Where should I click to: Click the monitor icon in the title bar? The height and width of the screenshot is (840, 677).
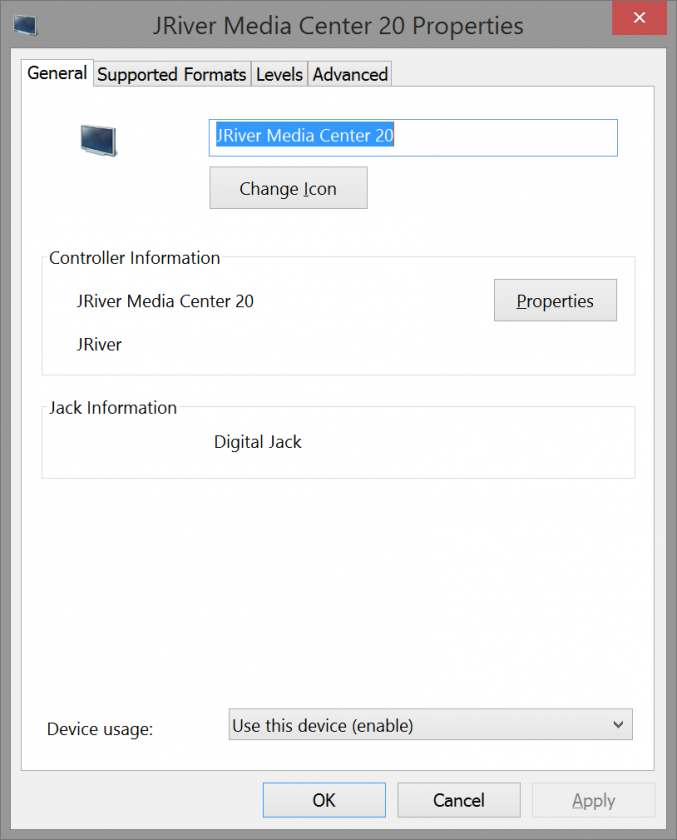click(x=25, y=25)
